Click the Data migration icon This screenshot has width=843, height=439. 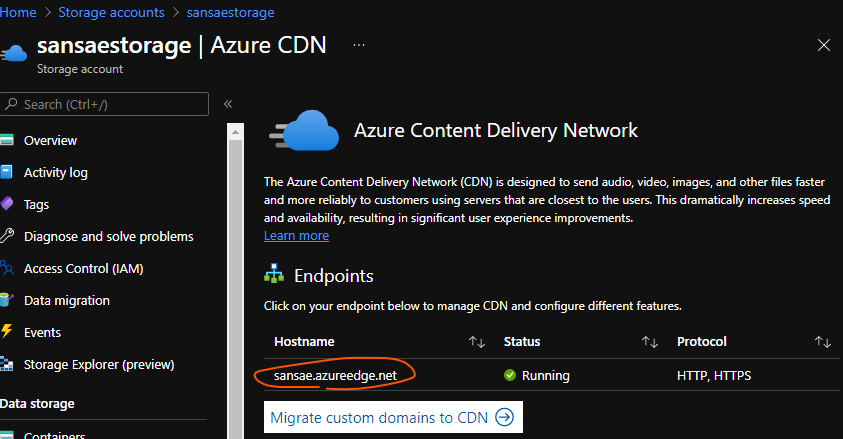pyautogui.click(x=6, y=301)
